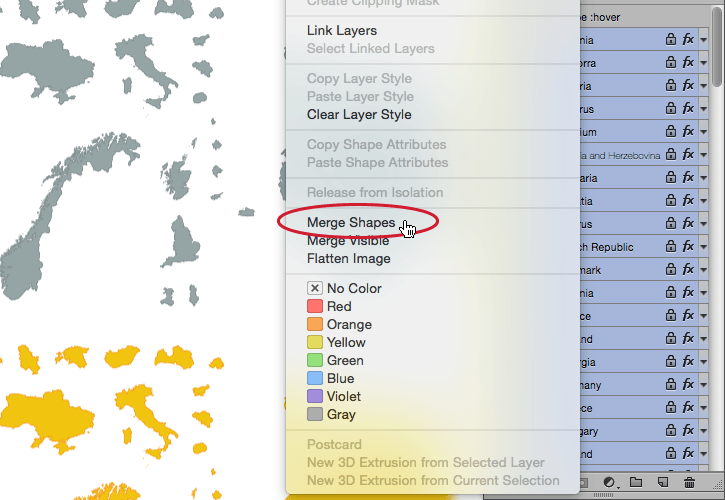The height and width of the screenshot is (500, 725).
Task: Open the adjustment layer half-circle icon
Action: 609,483
